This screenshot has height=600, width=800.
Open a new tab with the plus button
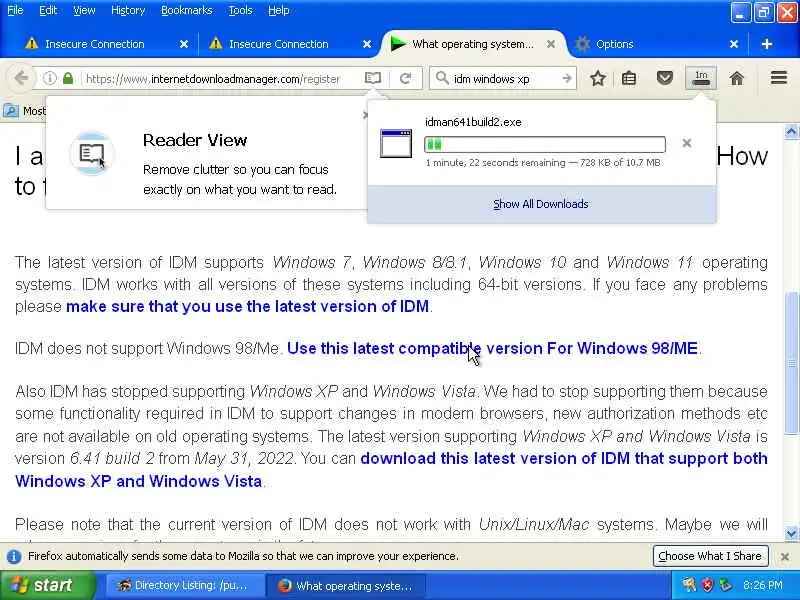pos(766,44)
